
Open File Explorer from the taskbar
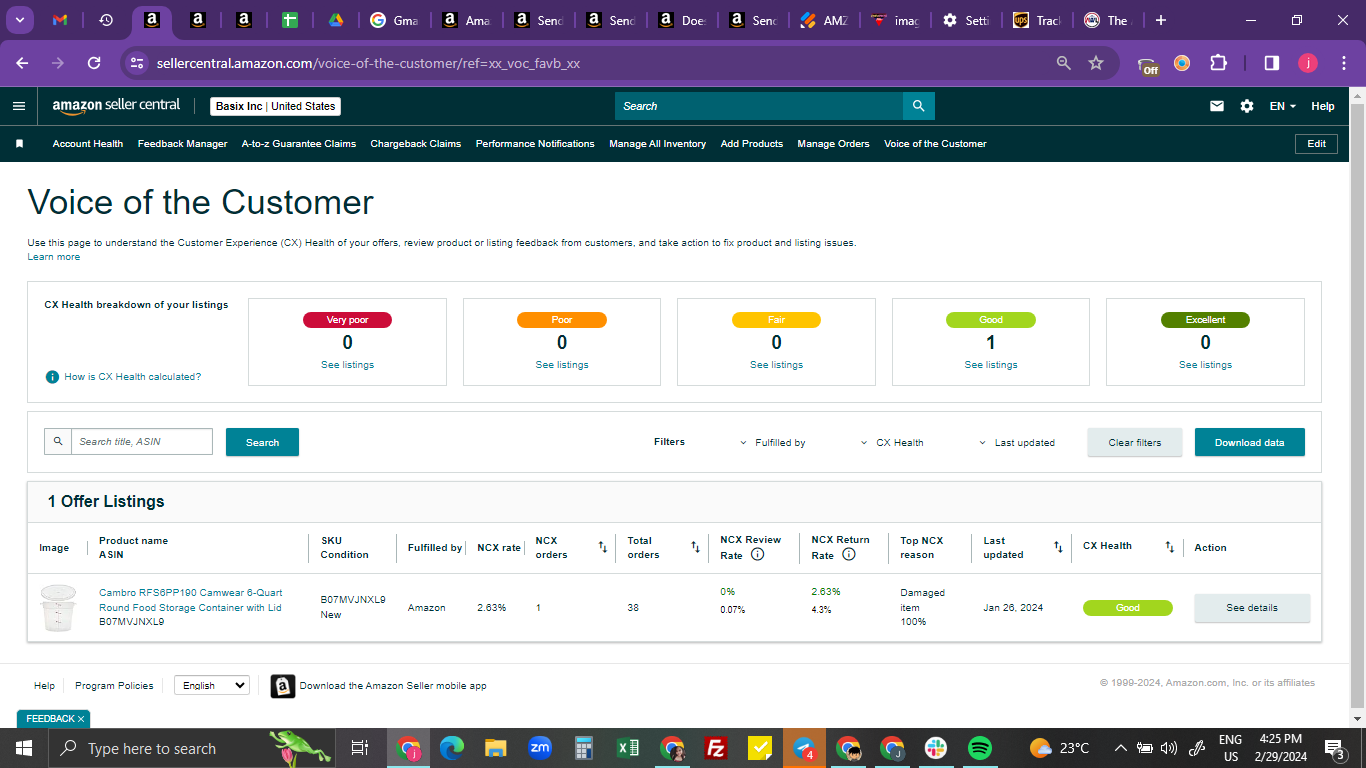coord(496,748)
